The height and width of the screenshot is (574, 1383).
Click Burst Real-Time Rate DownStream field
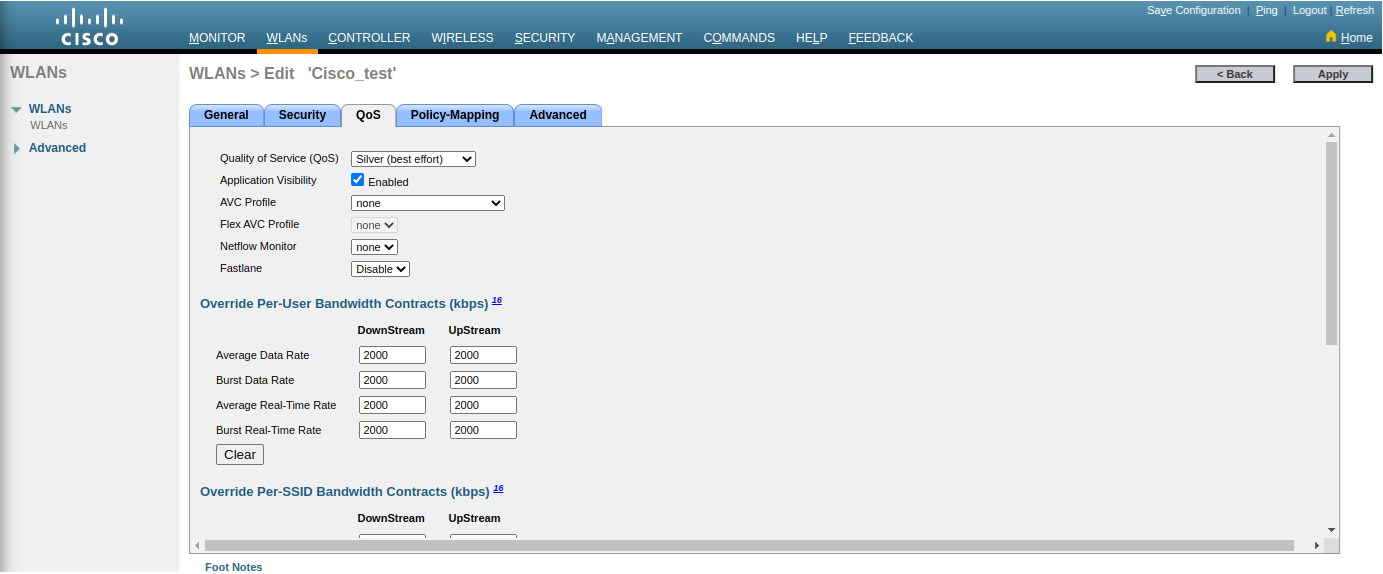tap(392, 430)
